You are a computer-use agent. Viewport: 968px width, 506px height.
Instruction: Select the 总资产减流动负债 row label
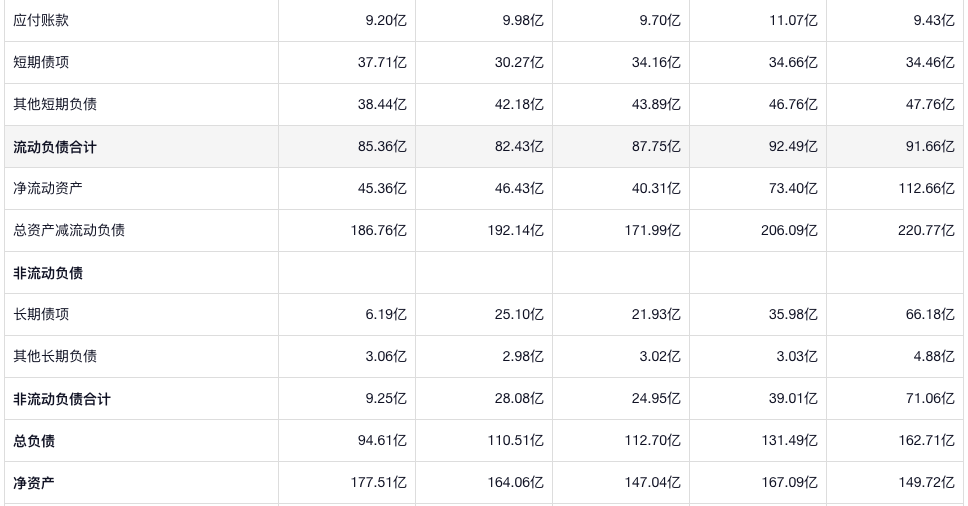(x=69, y=231)
